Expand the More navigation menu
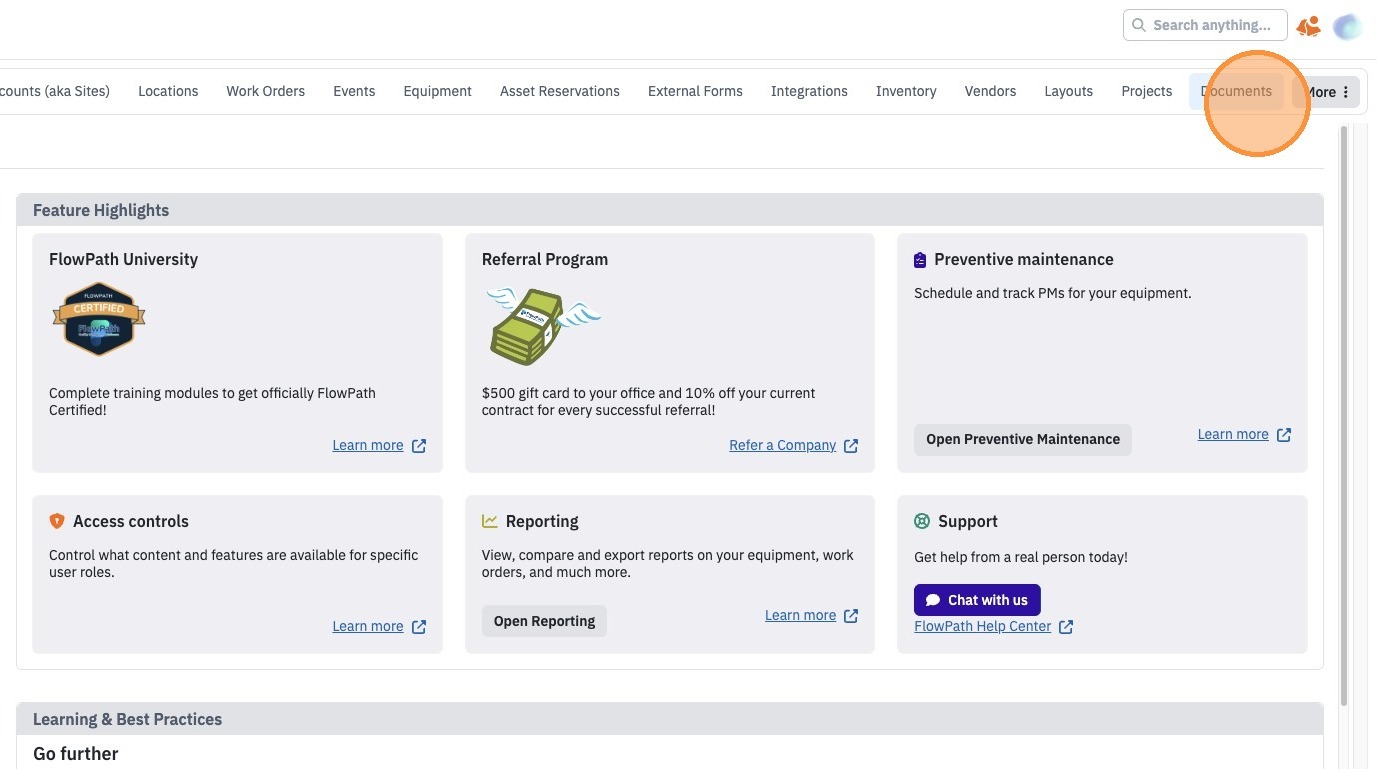This screenshot has height=769, width=1377. [1326, 92]
